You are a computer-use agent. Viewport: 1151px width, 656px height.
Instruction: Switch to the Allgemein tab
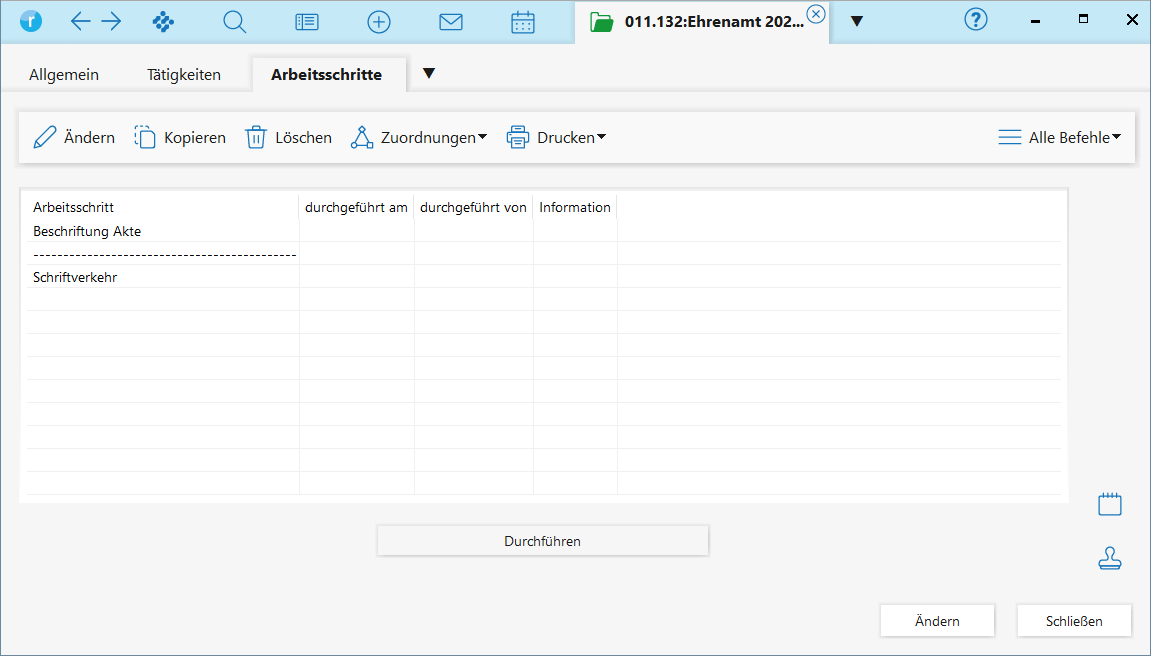[64, 75]
